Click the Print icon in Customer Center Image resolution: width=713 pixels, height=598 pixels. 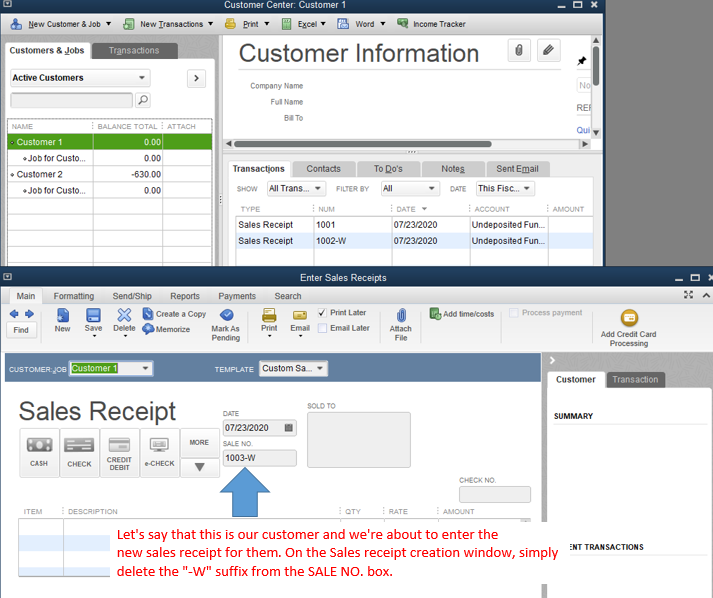[x=231, y=24]
